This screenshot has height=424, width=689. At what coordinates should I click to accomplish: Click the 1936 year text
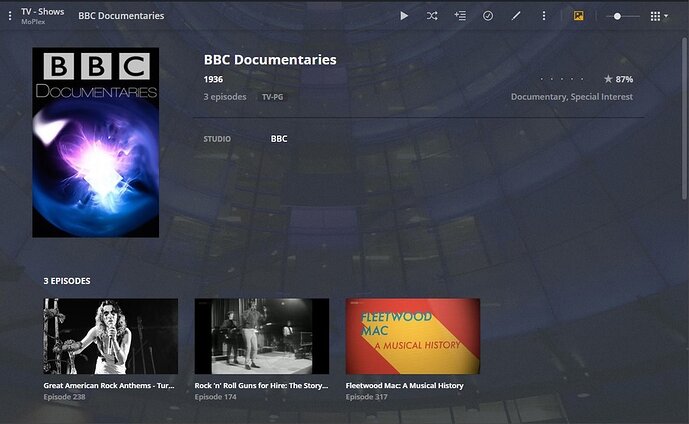pos(213,79)
